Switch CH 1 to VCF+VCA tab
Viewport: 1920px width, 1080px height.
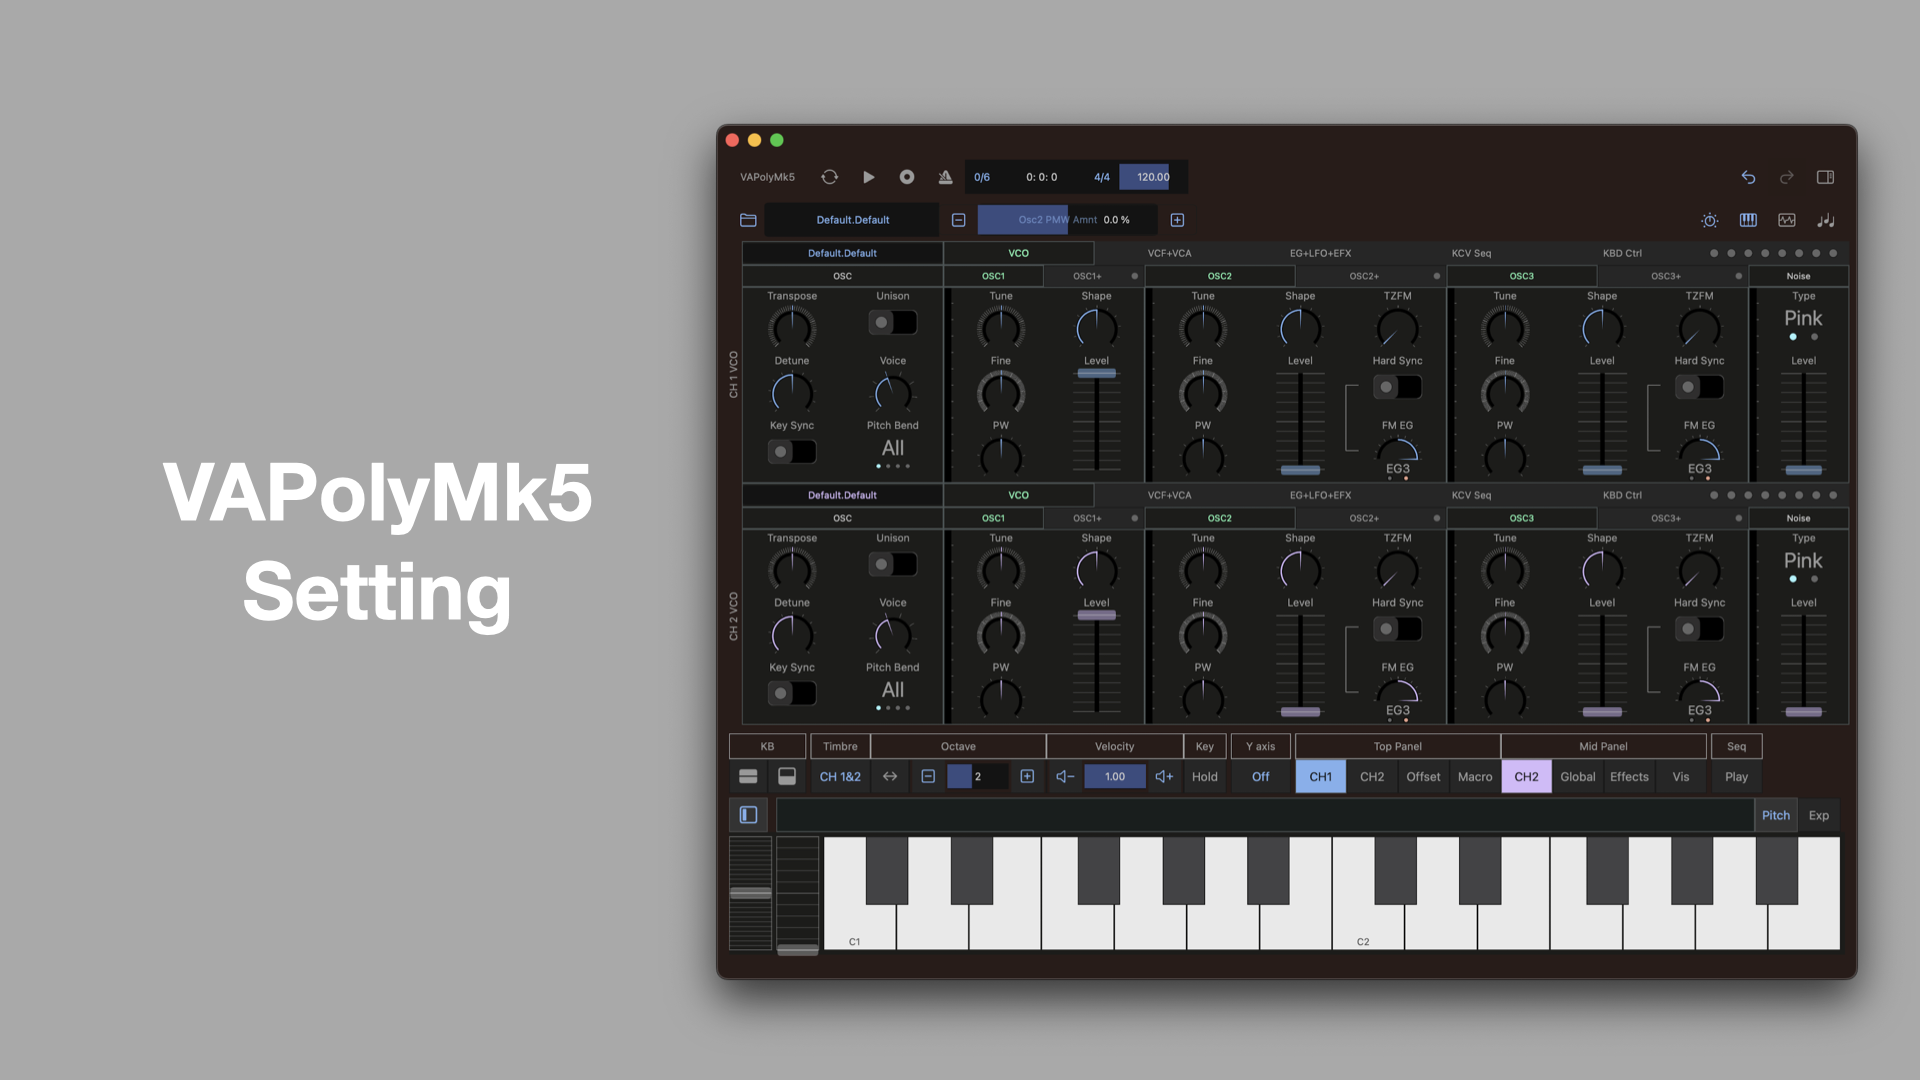(x=1169, y=253)
